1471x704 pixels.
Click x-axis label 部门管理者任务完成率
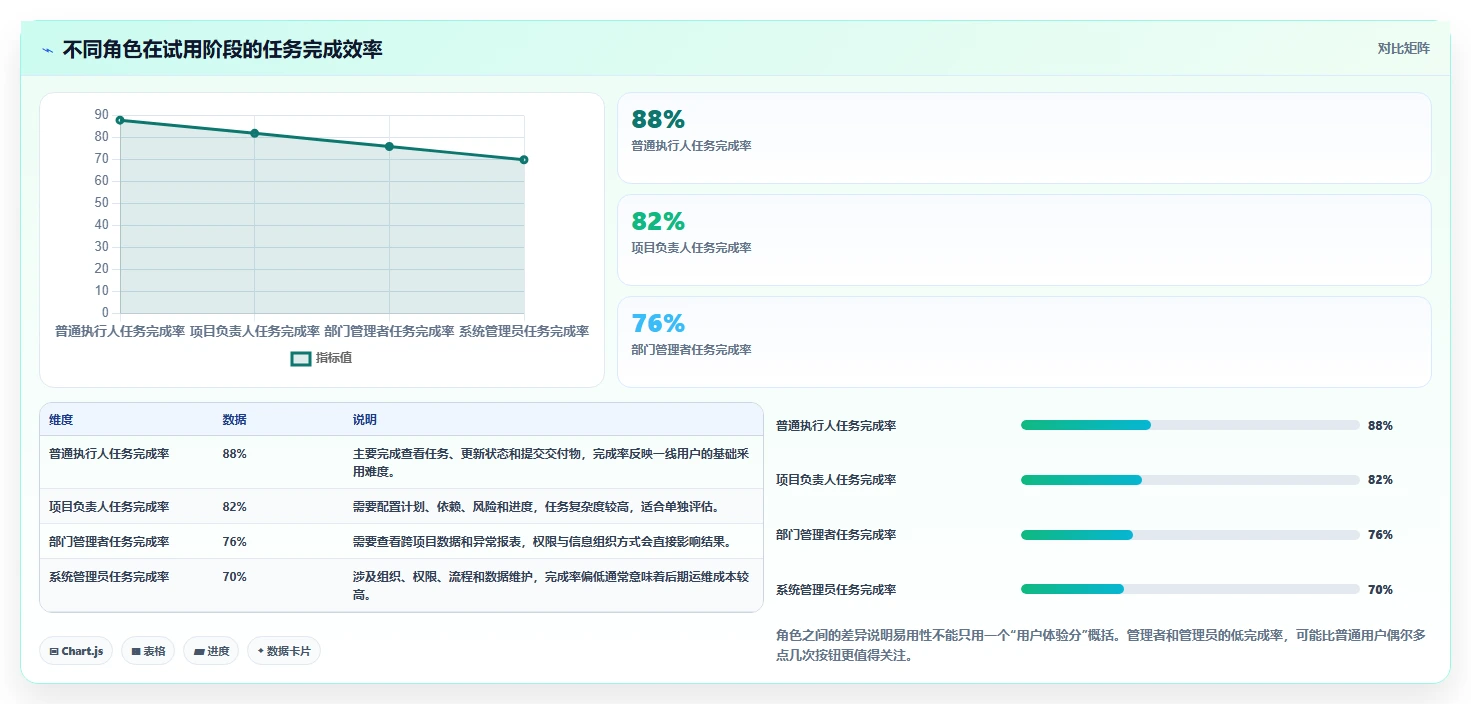(x=389, y=331)
